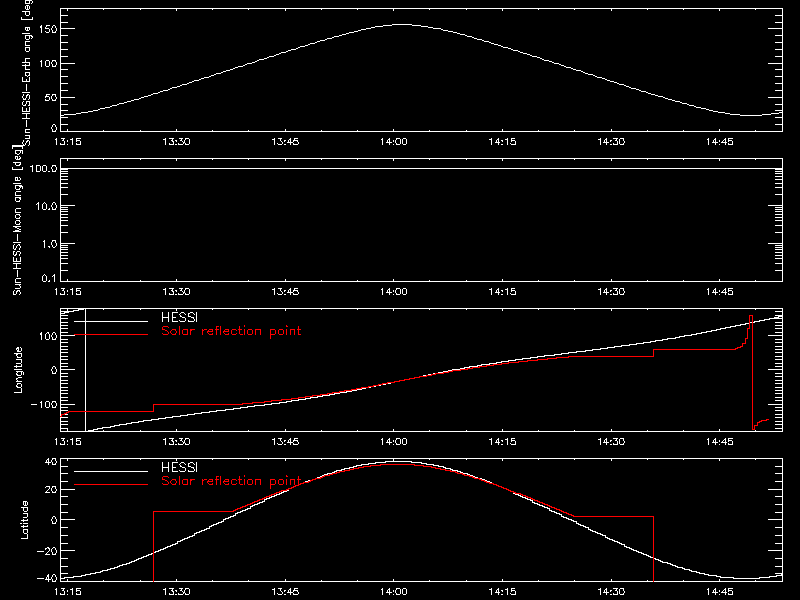800x600 pixels.
Task: Click 14:45 time label under Longitude plot
Action: click(x=719, y=442)
